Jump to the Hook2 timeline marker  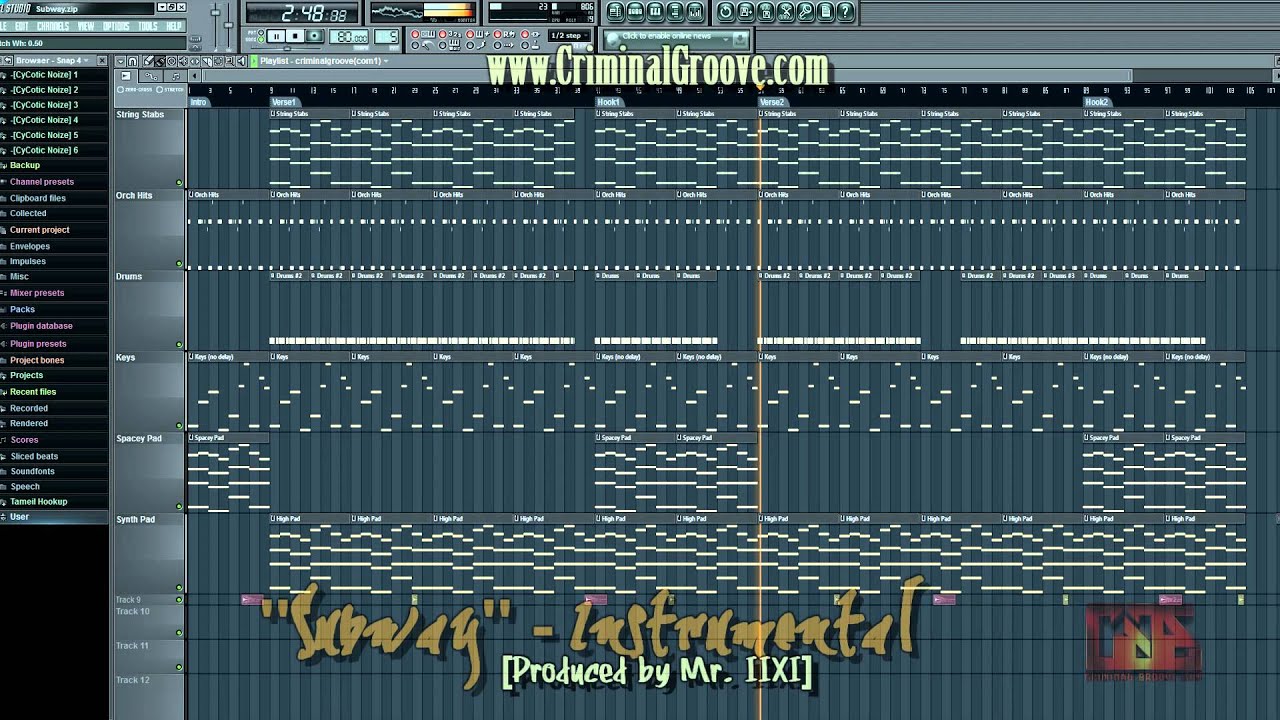(1097, 102)
